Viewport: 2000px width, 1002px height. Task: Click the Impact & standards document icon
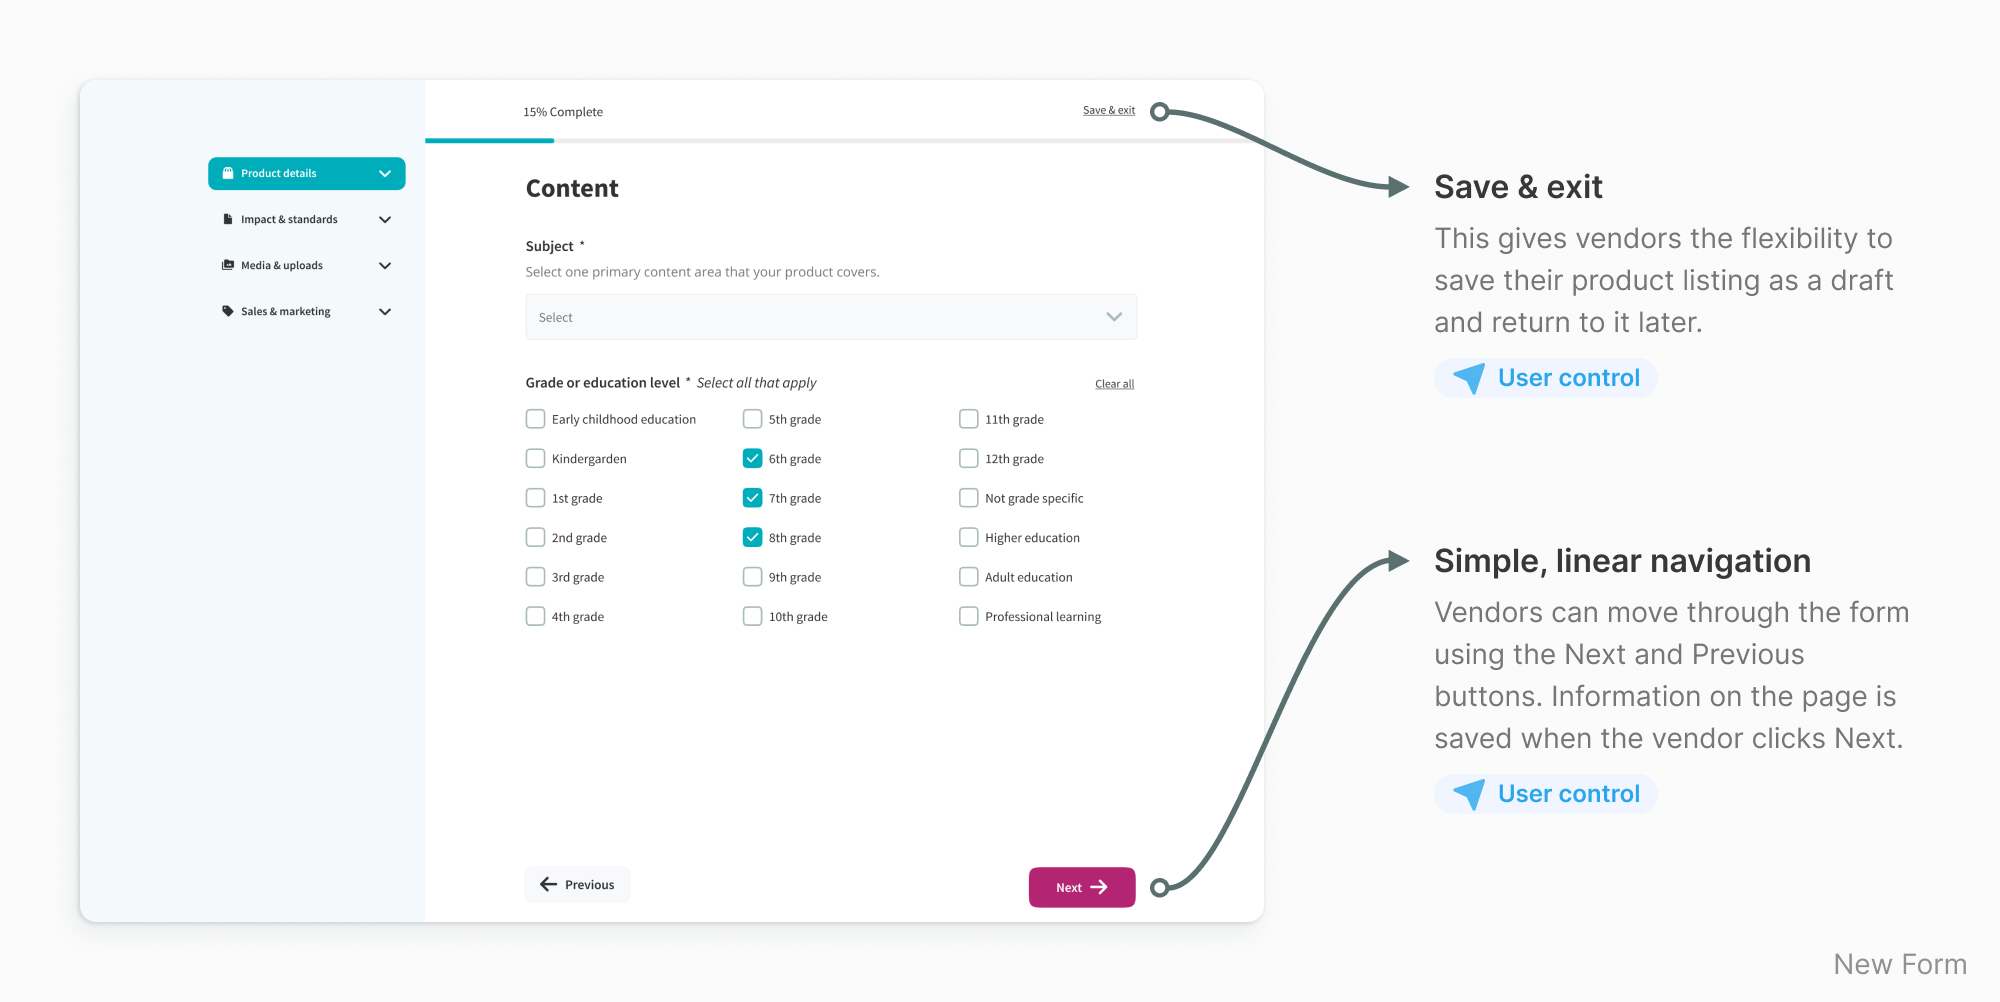228,219
